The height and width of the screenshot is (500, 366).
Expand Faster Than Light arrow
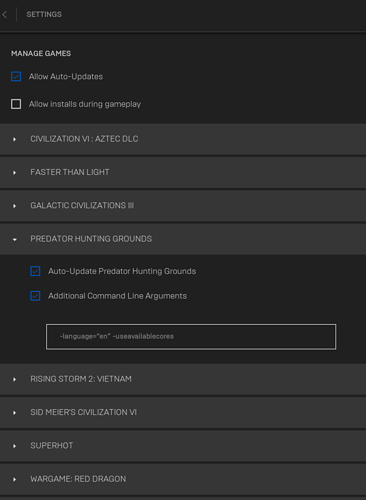point(14,173)
